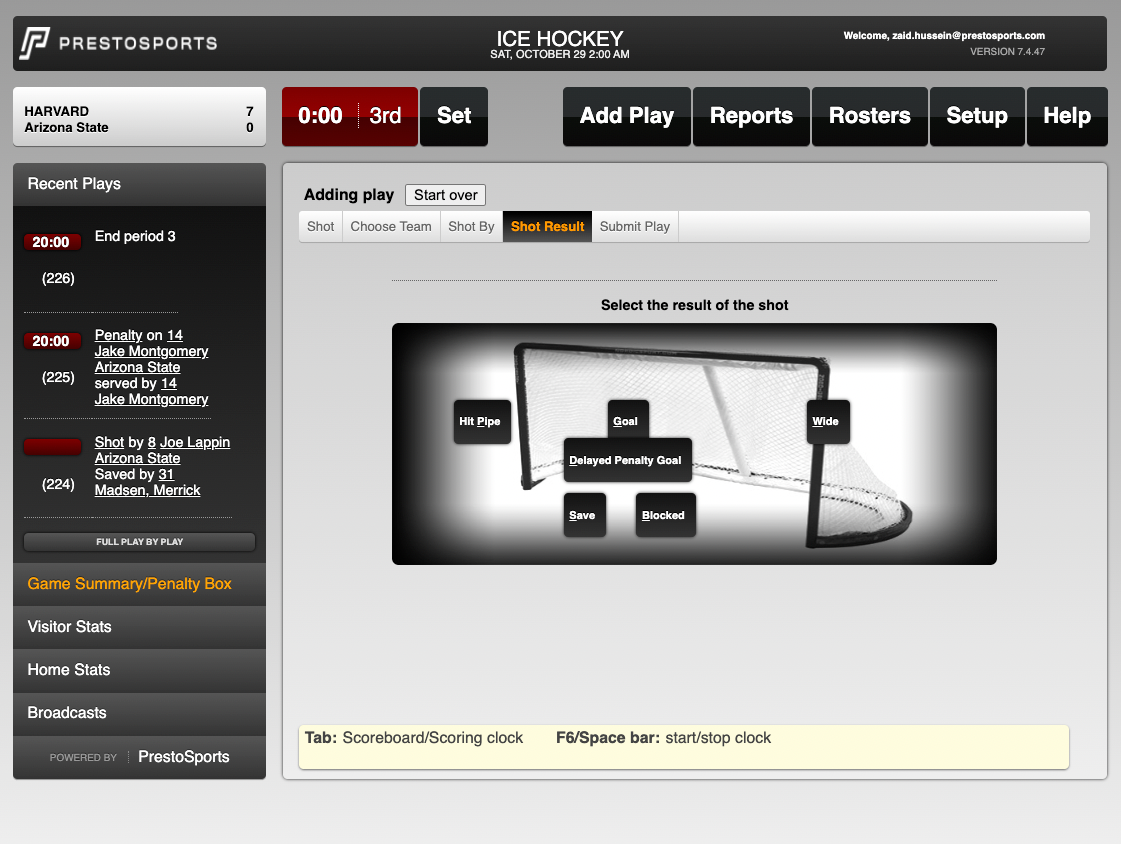Open Broadcasts panel
This screenshot has height=844, width=1121.
(139, 713)
